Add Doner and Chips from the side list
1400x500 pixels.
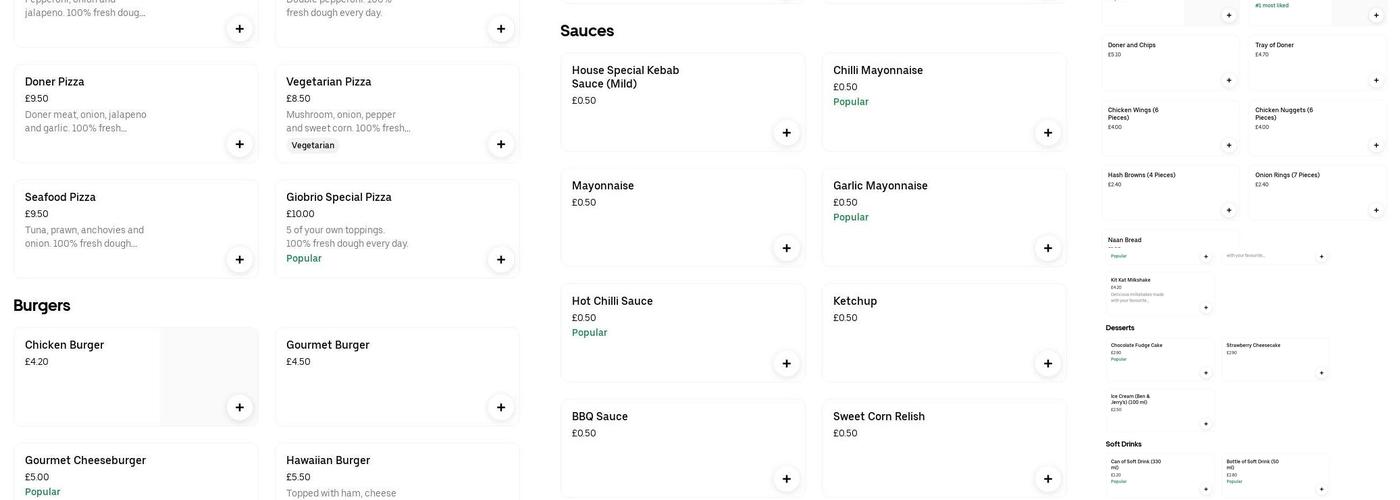click(1229, 80)
